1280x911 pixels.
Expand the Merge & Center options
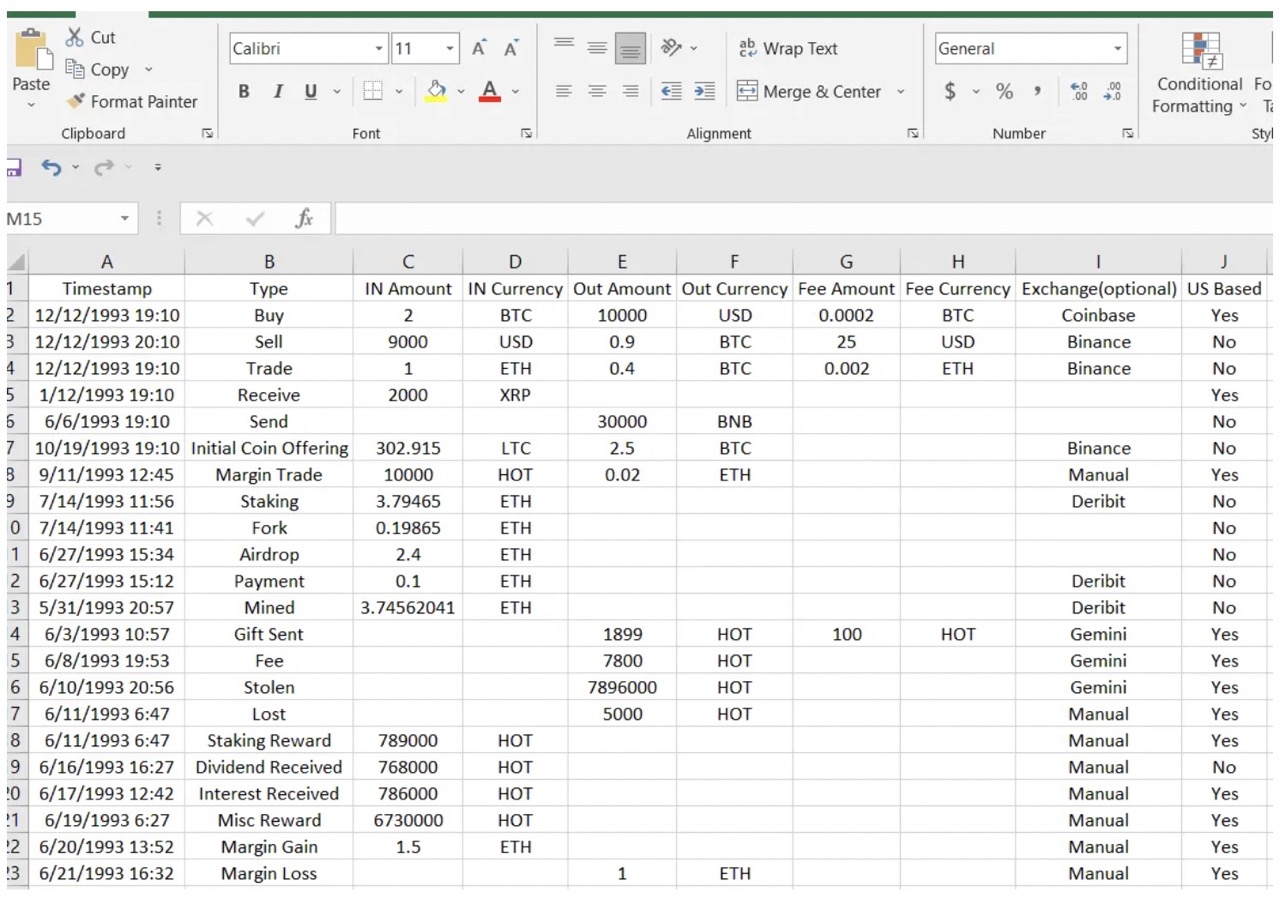901,91
